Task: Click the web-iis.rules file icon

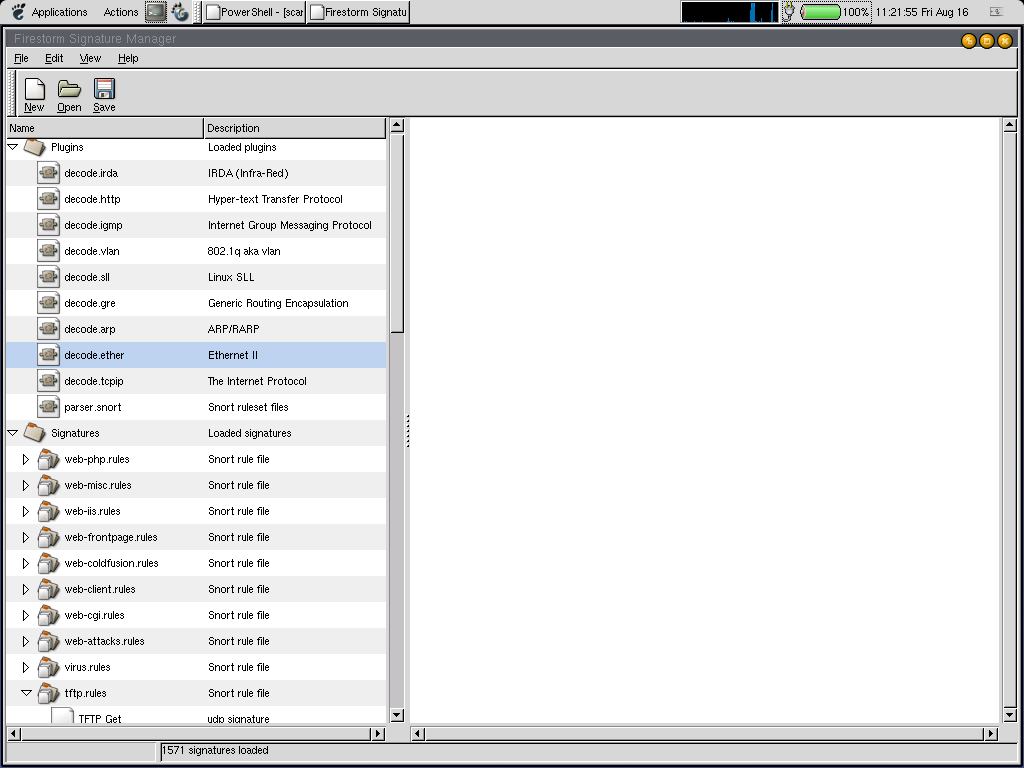Action: 48,511
